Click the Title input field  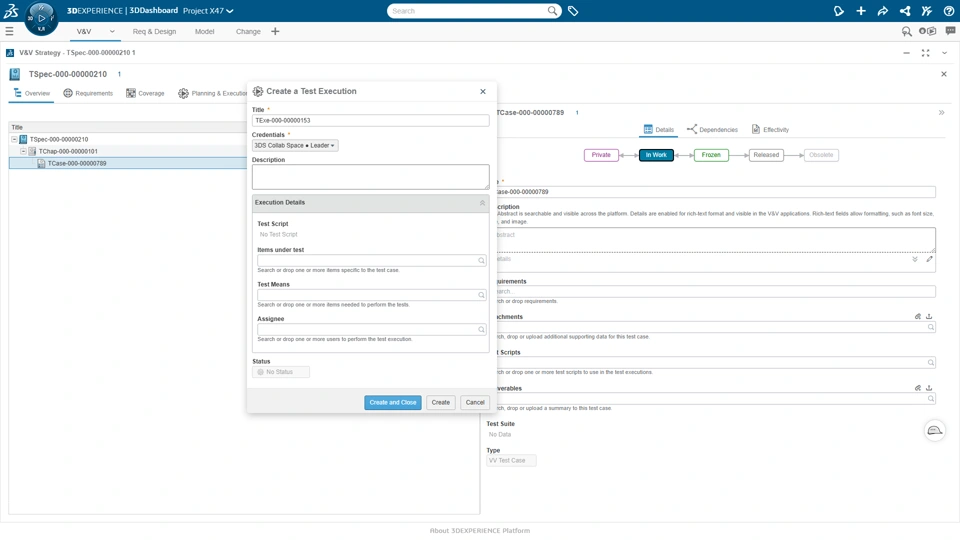[370, 121]
